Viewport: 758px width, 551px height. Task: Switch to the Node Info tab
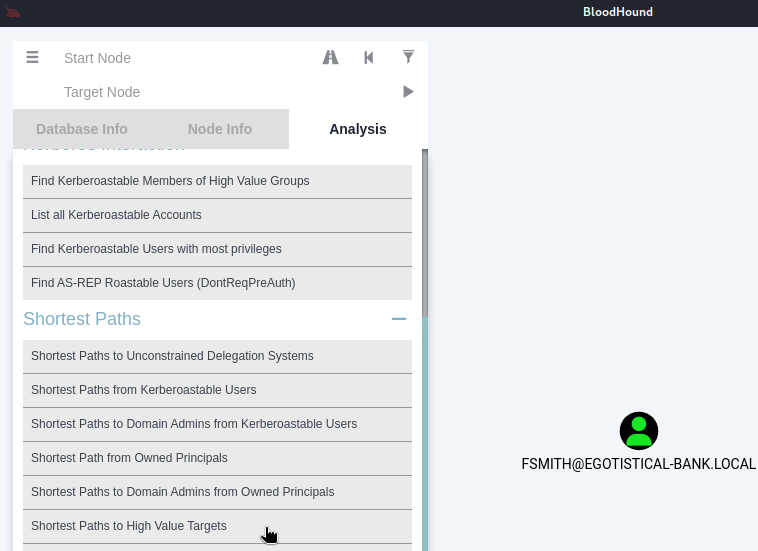220,129
